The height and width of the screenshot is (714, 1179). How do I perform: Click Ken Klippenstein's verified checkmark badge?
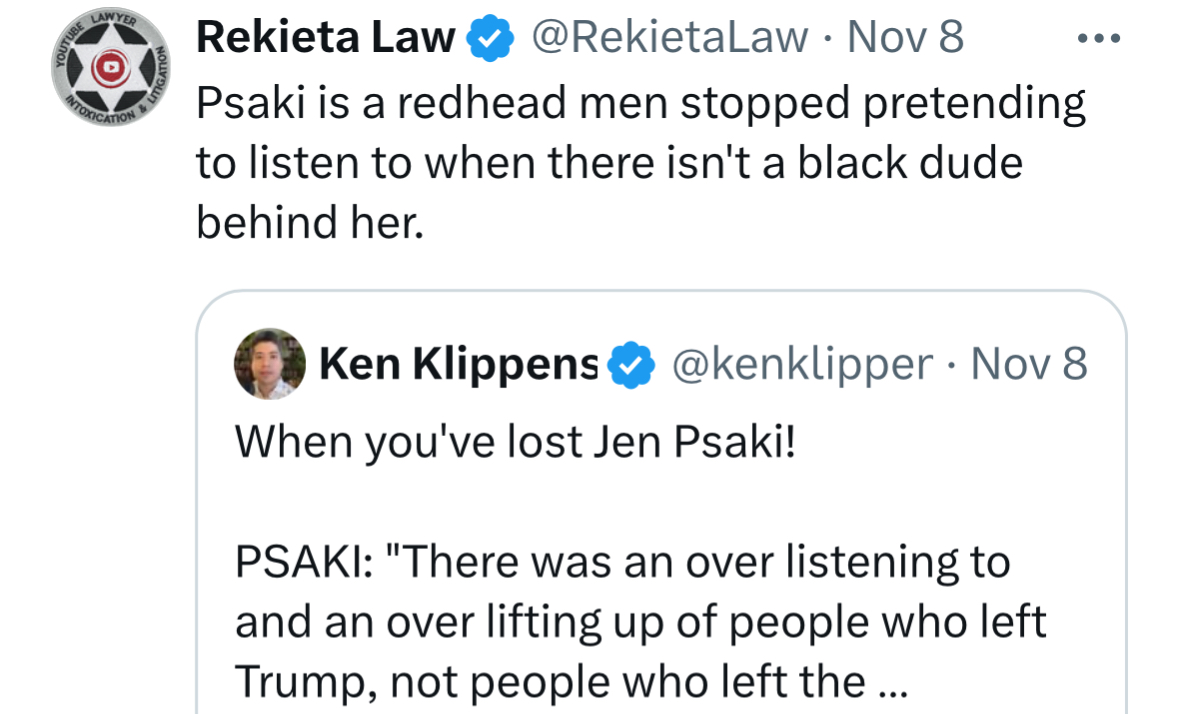(x=631, y=365)
